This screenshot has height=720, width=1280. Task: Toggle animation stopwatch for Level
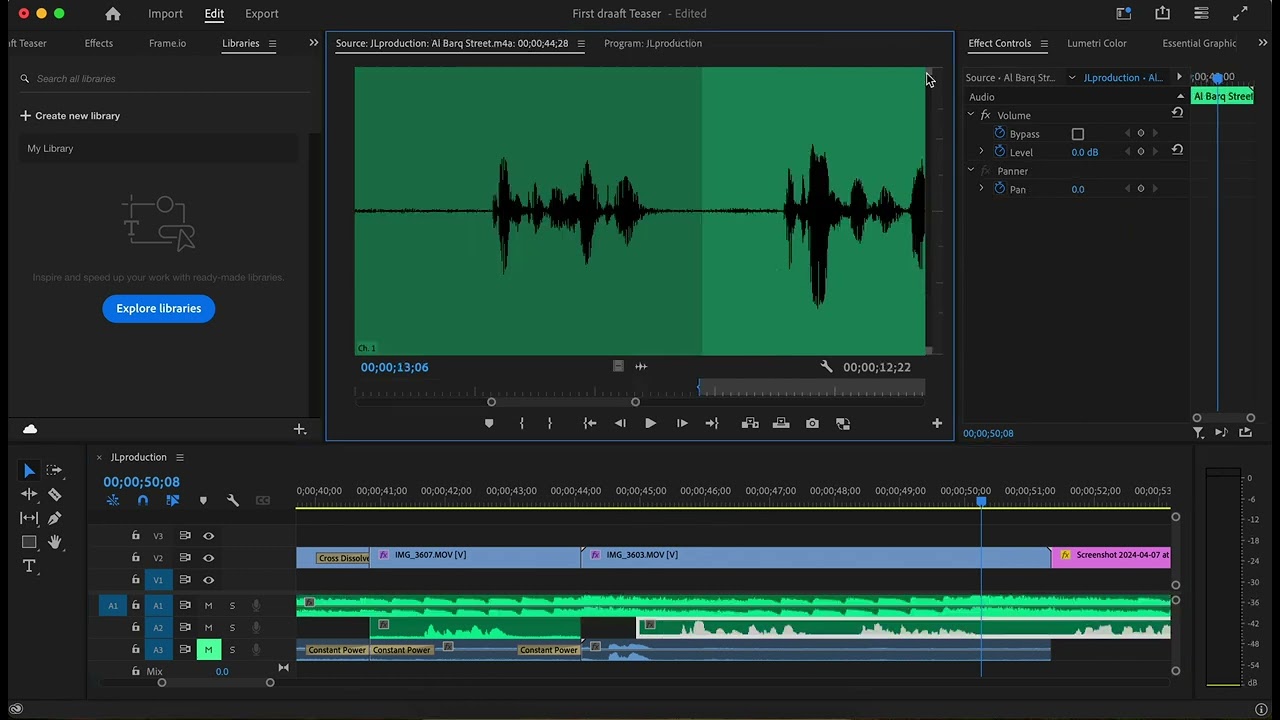[x=999, y=152]
